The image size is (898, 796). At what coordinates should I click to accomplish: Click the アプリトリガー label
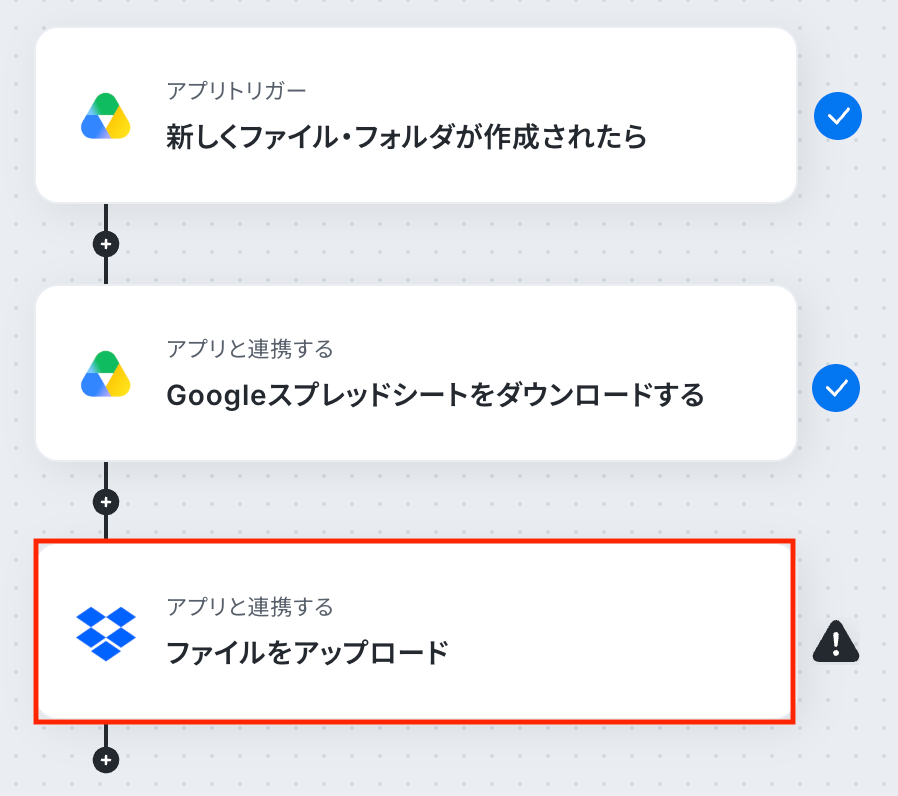237,91
